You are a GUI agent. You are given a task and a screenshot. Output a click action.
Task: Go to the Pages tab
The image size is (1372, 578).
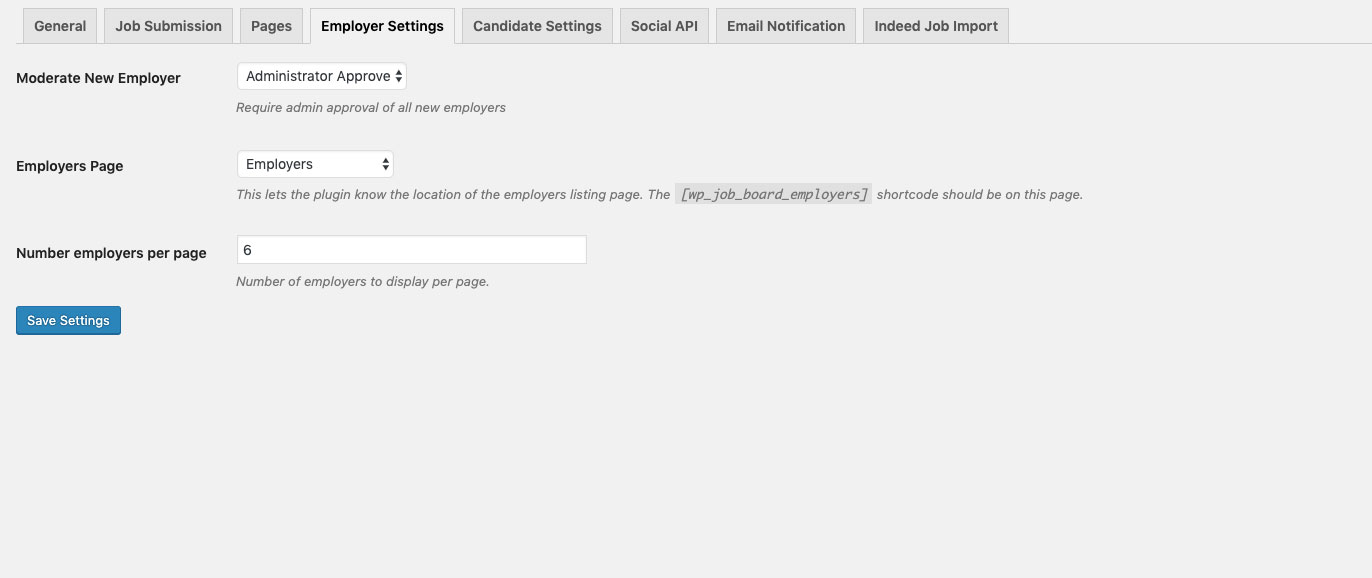(271, 26)
